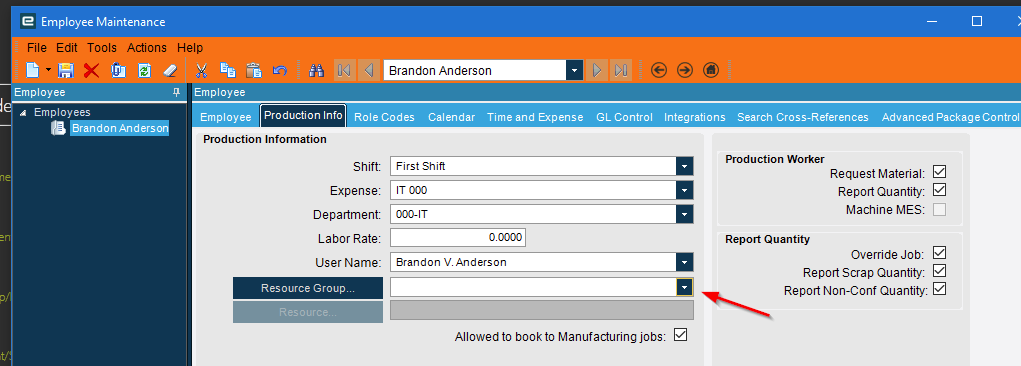This screenshot has height=366, width=1021.
Task: Go to first record icon
Action: [x=344, y=70]
